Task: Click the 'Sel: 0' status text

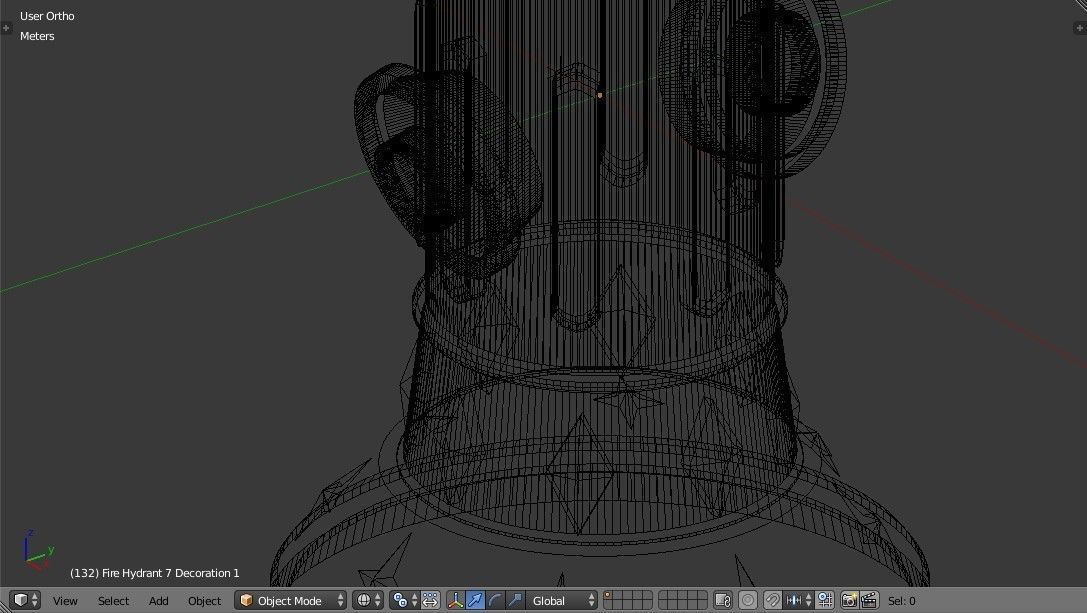Action: point(901,601)
